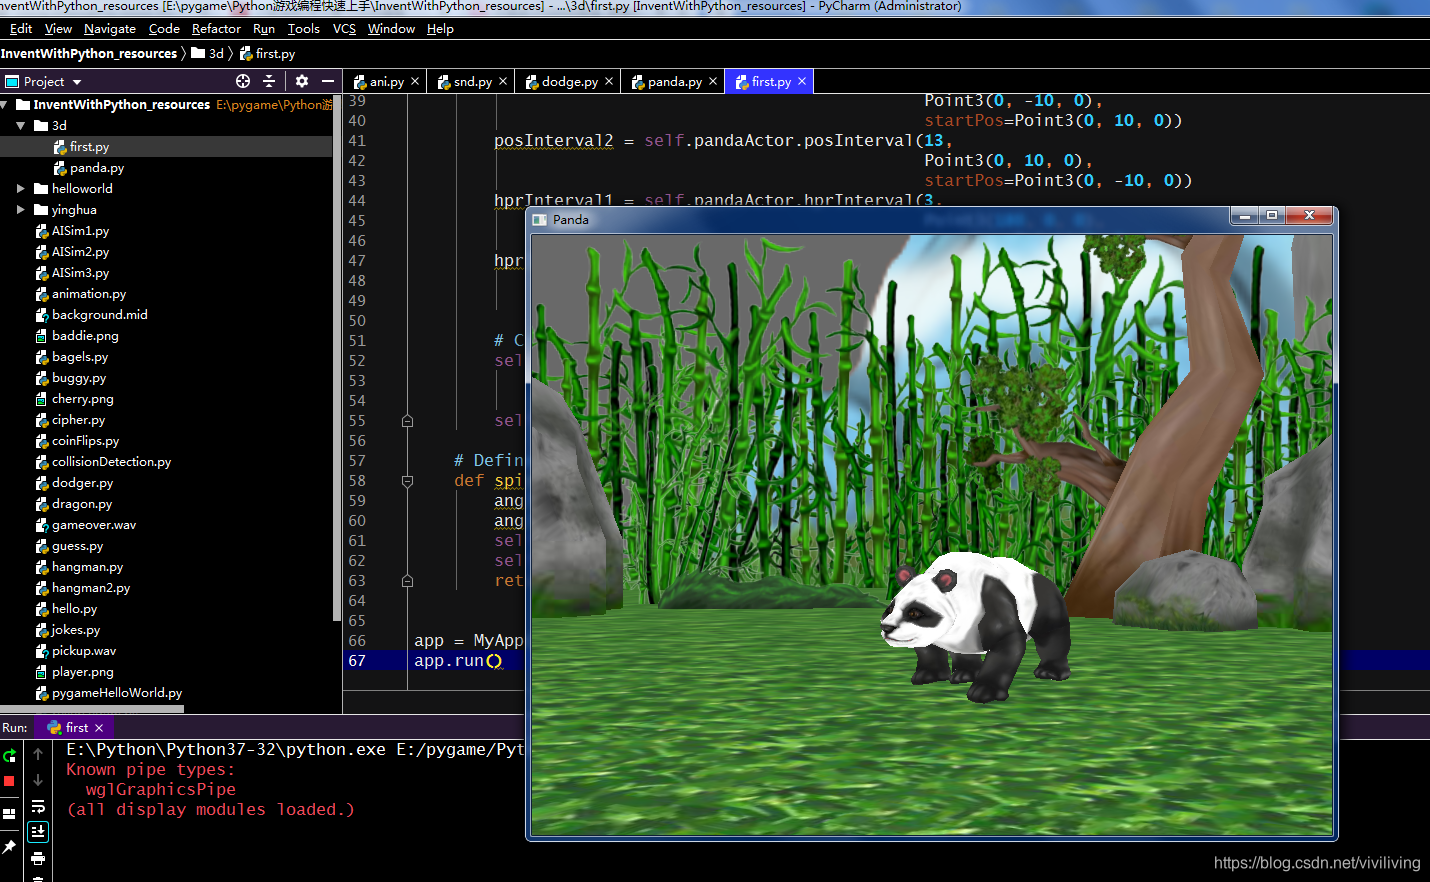Open the Refactor menu
The width and height of the screenshot is (1430, 882).
[x=216, y=28]
